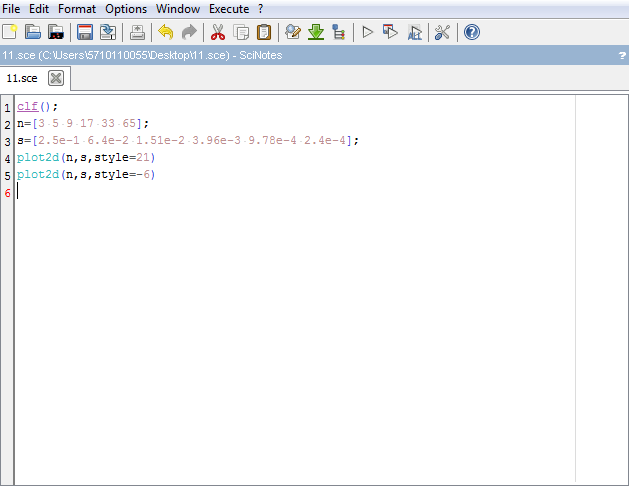Click the plot2d line with style=-6
Screen dimensions: 629x486
coord(86,174)
